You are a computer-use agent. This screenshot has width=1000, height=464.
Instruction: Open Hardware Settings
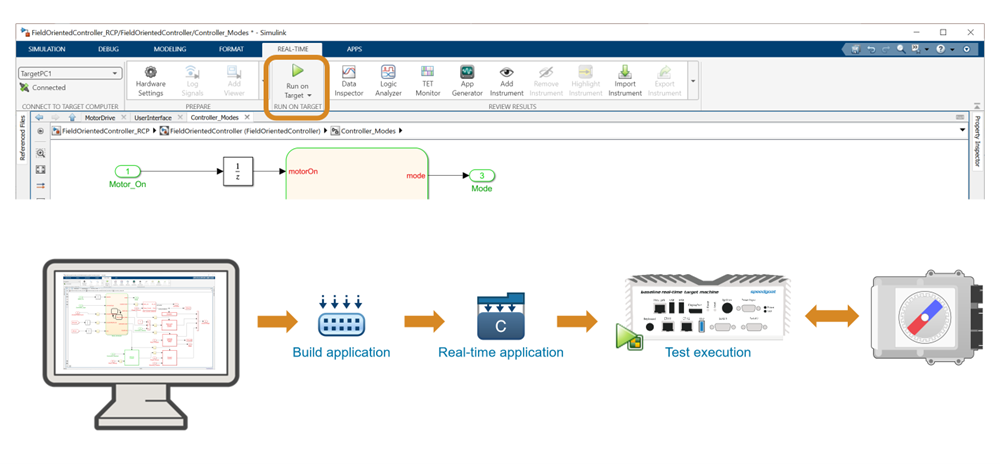pyautogui.click(x=150, y=80)
